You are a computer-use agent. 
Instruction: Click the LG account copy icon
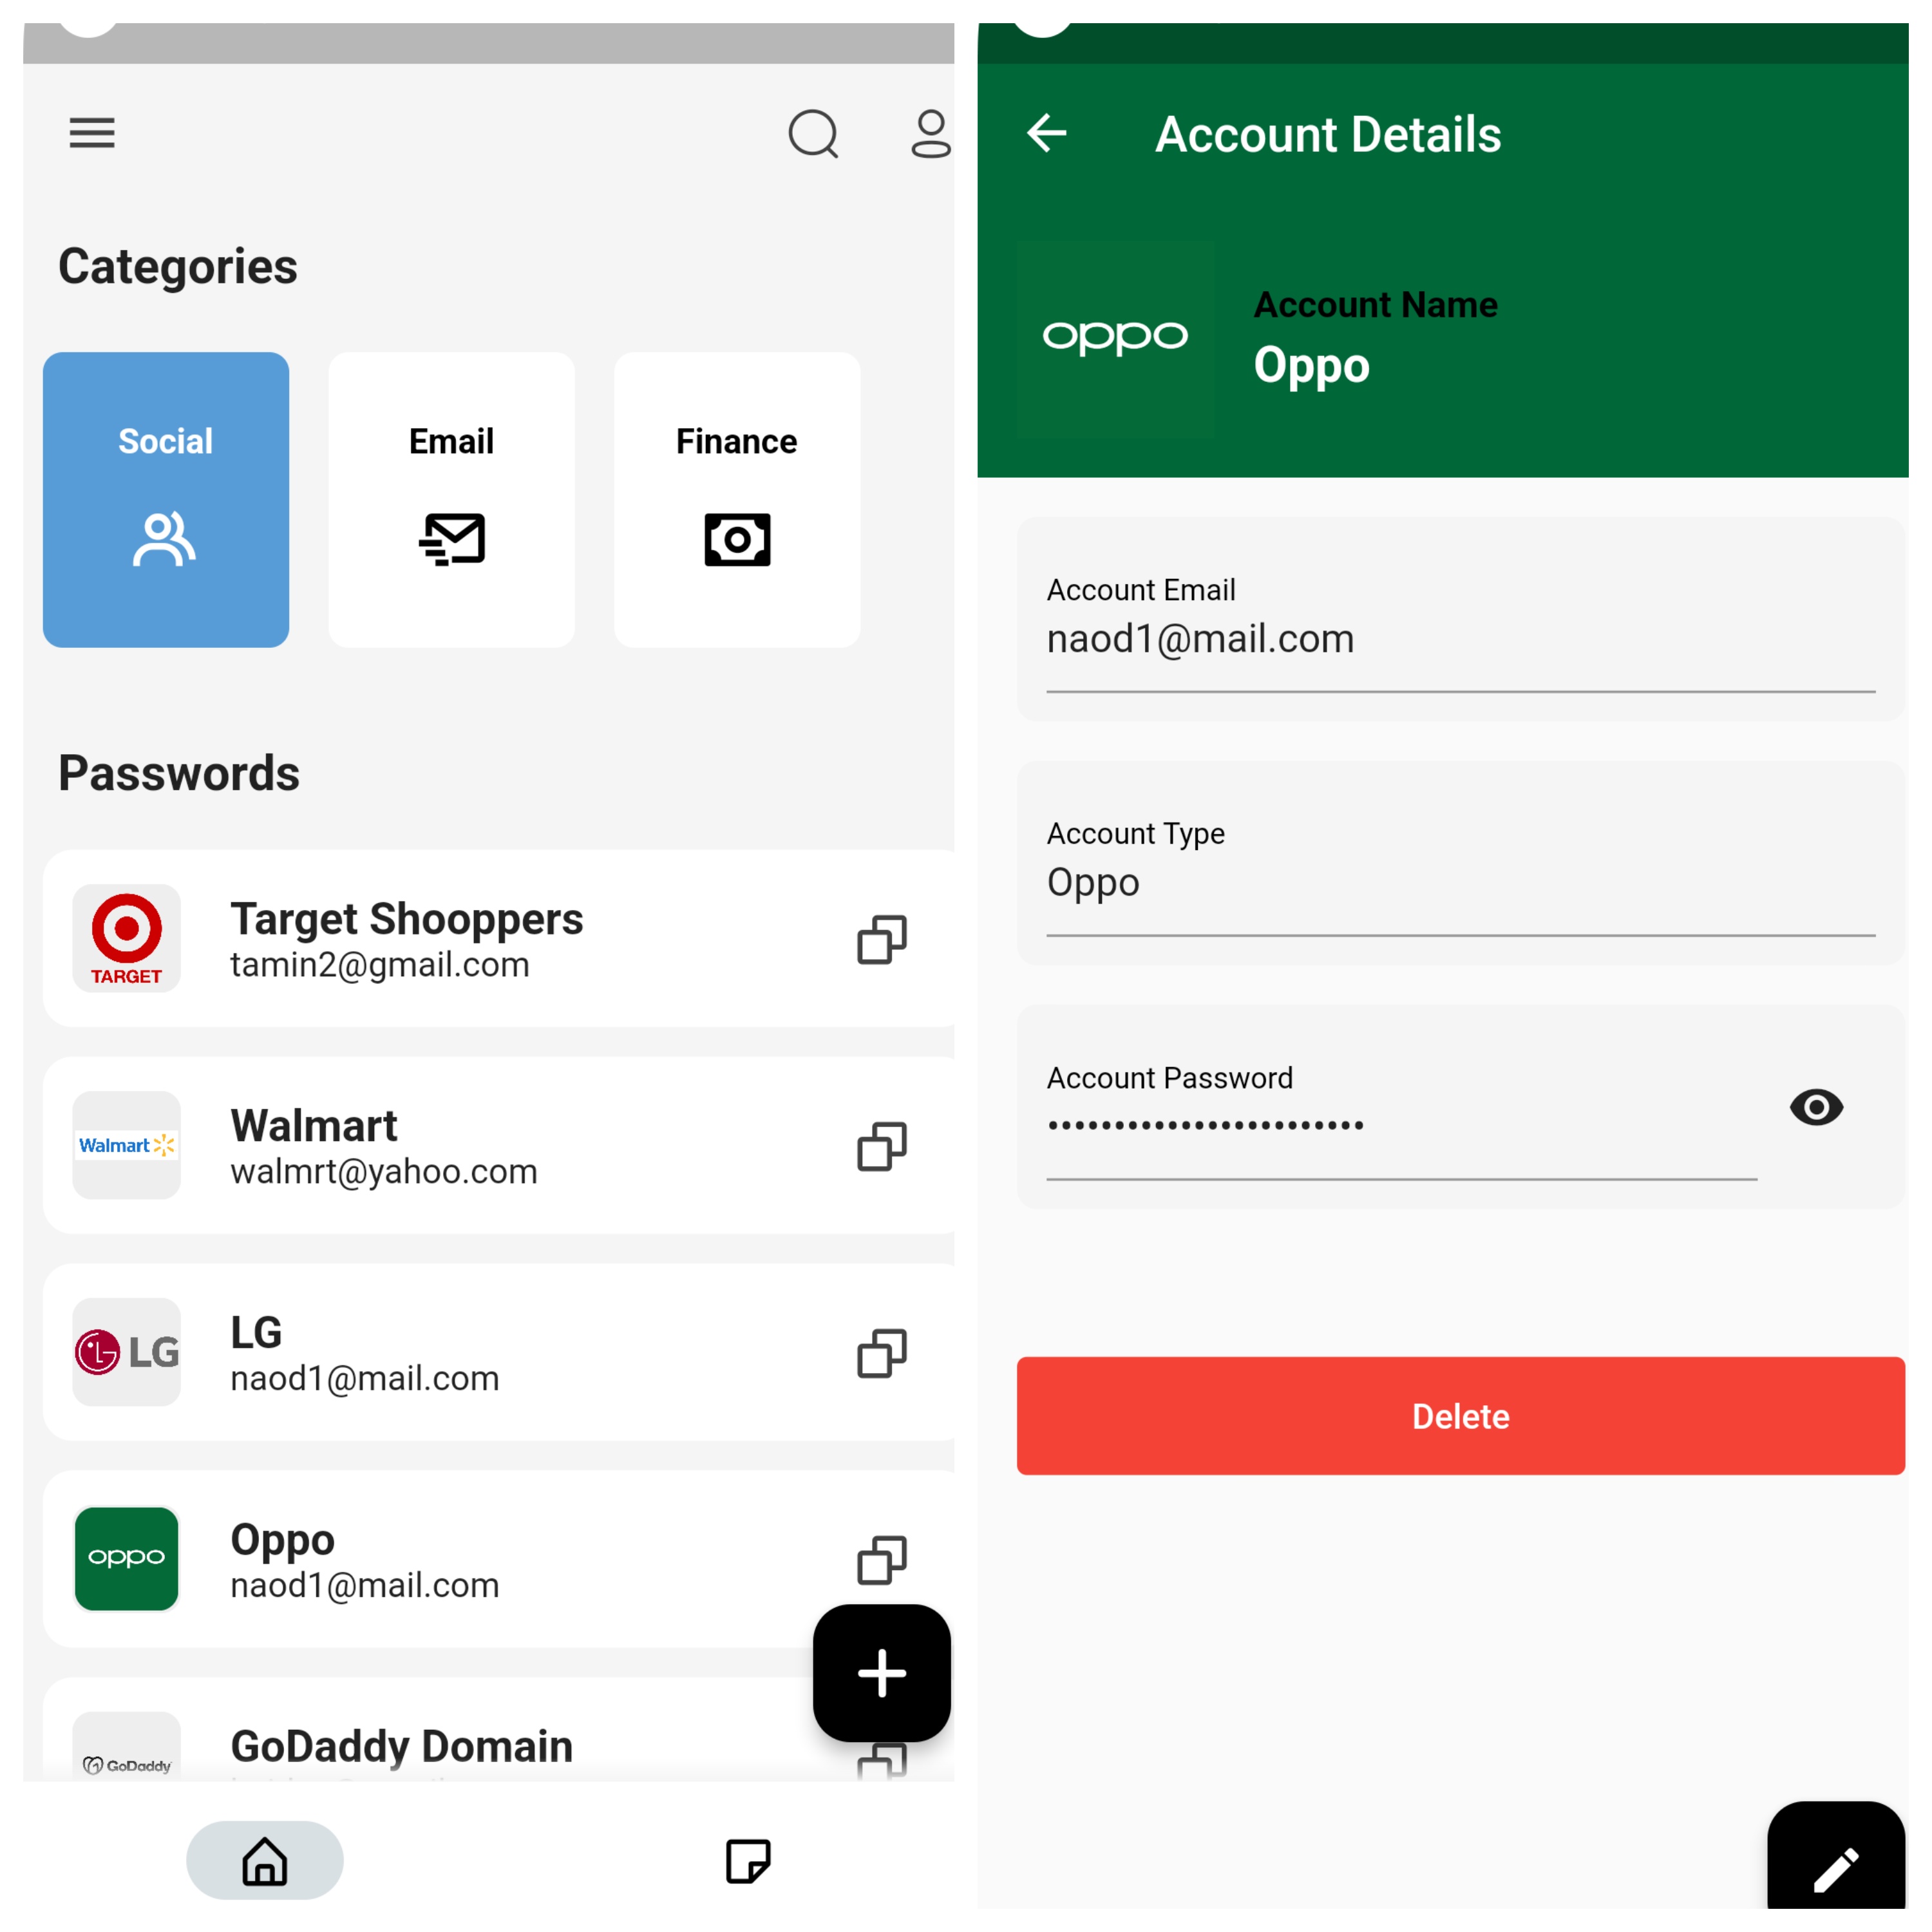883,1352
